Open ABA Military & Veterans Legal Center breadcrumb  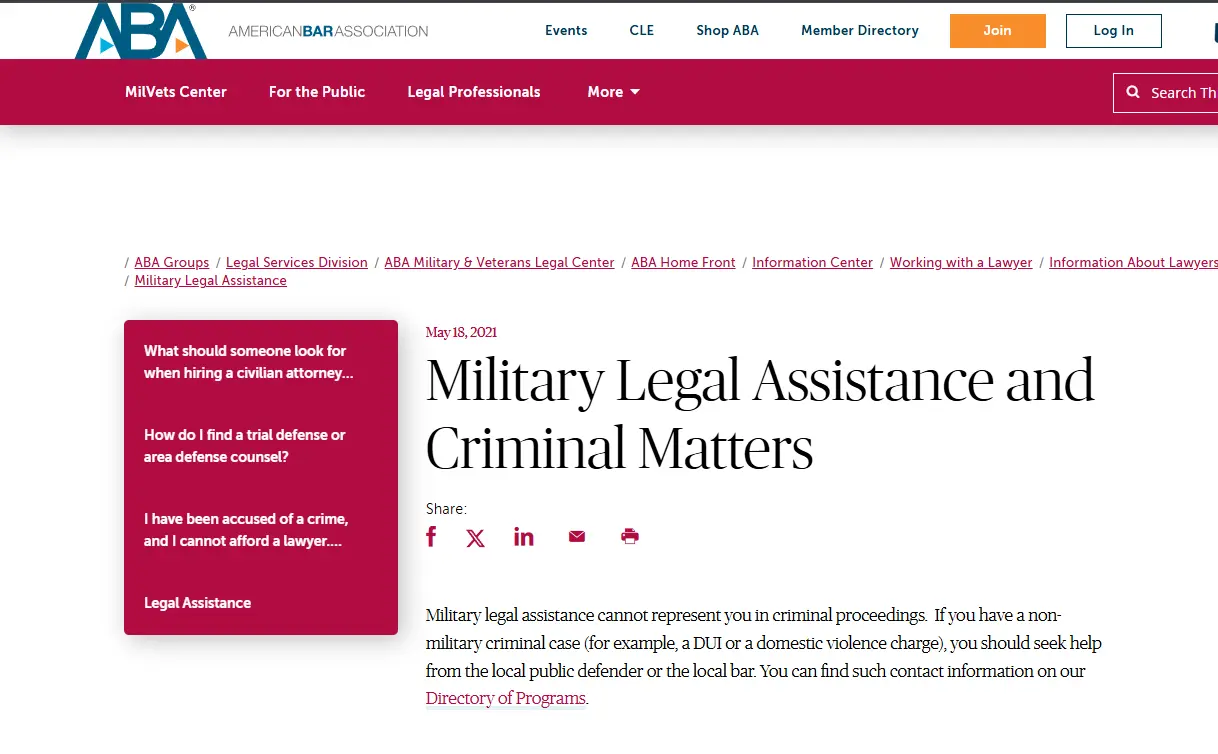(500, 262)
